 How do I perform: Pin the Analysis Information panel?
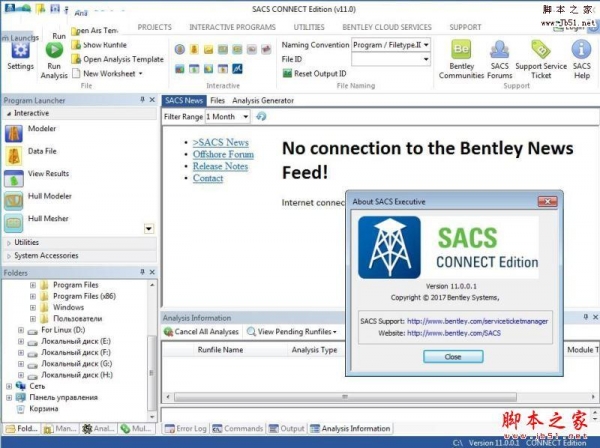585,317
